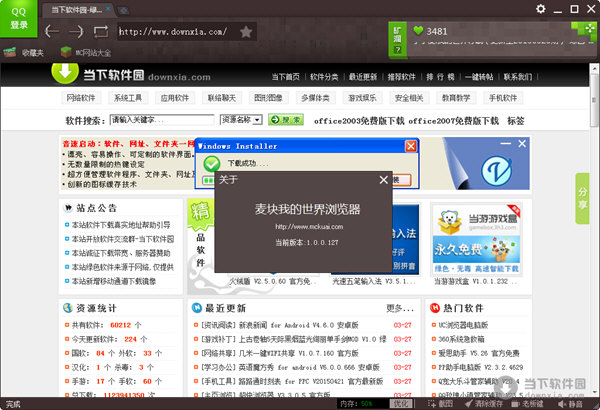Open 软件分类 in the site navigation
Image resolution: width=600 pixels, height=410 pixels.
click(x=324, y=77)
